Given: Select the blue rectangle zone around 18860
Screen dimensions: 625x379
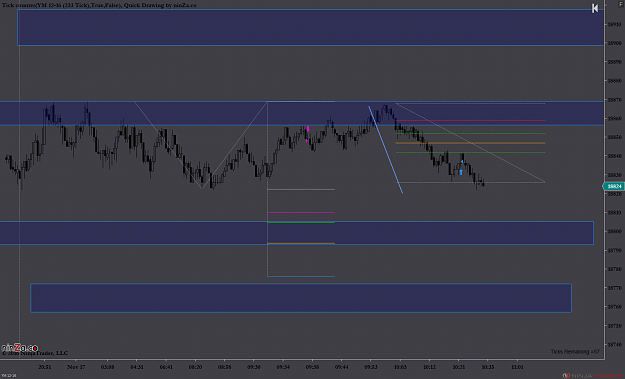Looking at the screenshot, I should (301, 114).
